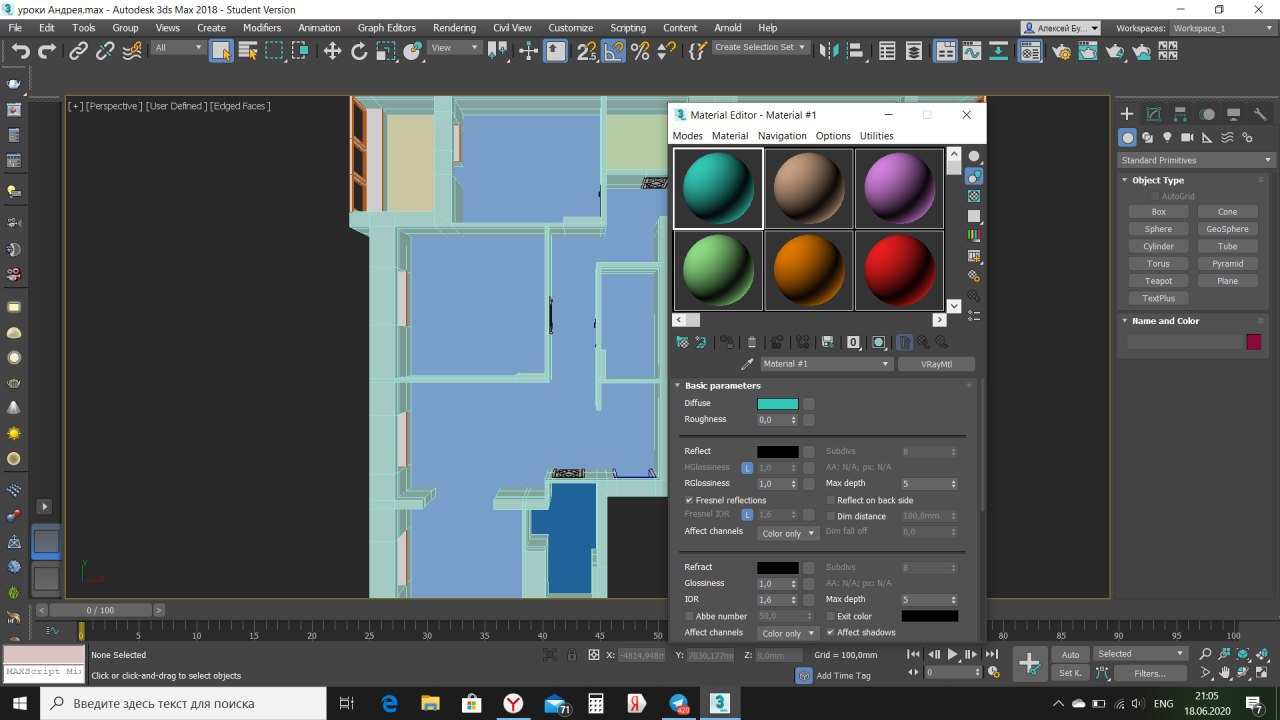Click the Diffuse color swatch
Image resolution: width=1280 pixels, height=720 pixels.
point(778,404)
